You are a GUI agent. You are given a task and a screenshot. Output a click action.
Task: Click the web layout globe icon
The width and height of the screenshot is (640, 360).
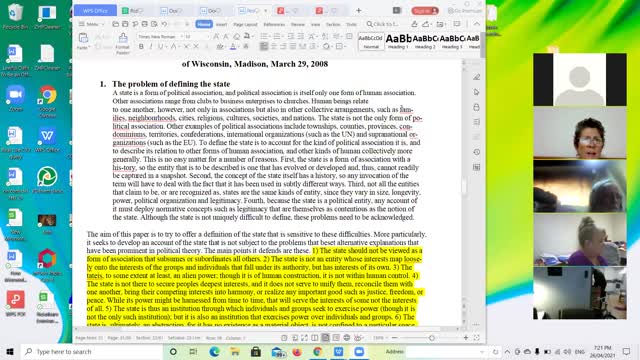347,338
